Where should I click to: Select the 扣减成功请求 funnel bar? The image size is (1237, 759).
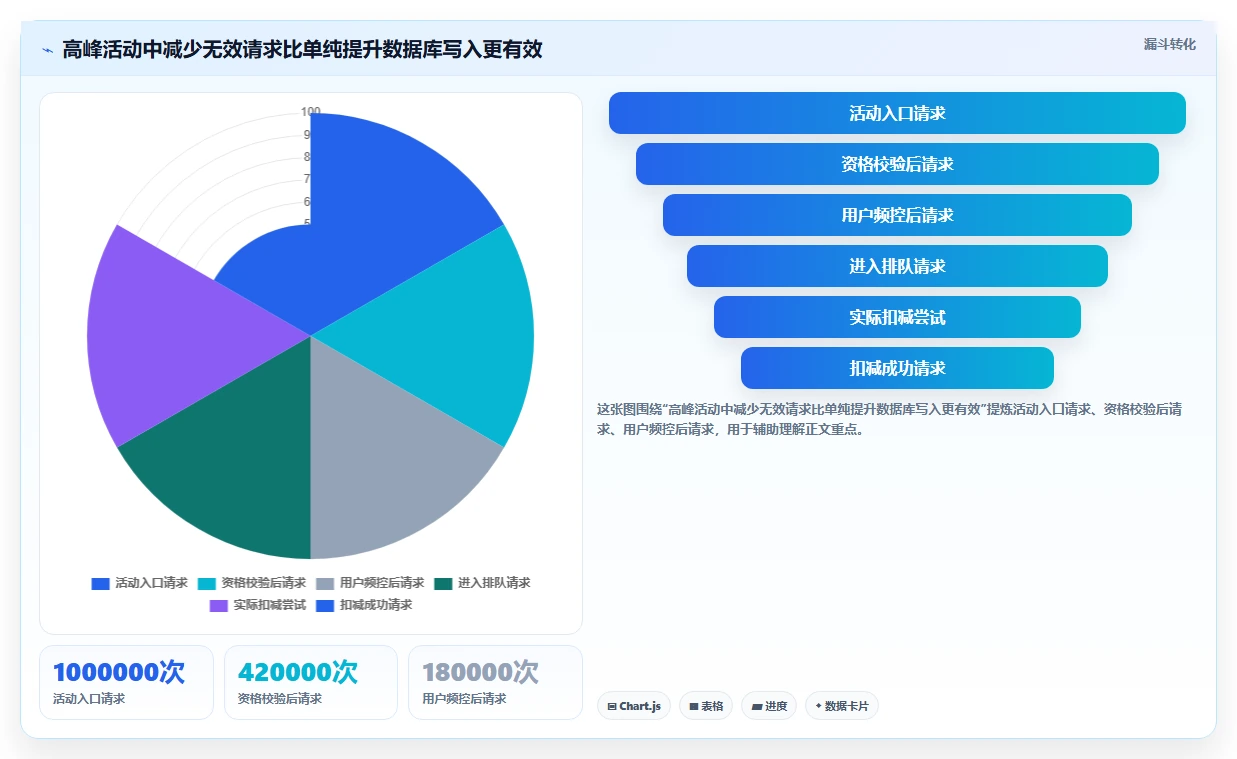tap(897, 368)
